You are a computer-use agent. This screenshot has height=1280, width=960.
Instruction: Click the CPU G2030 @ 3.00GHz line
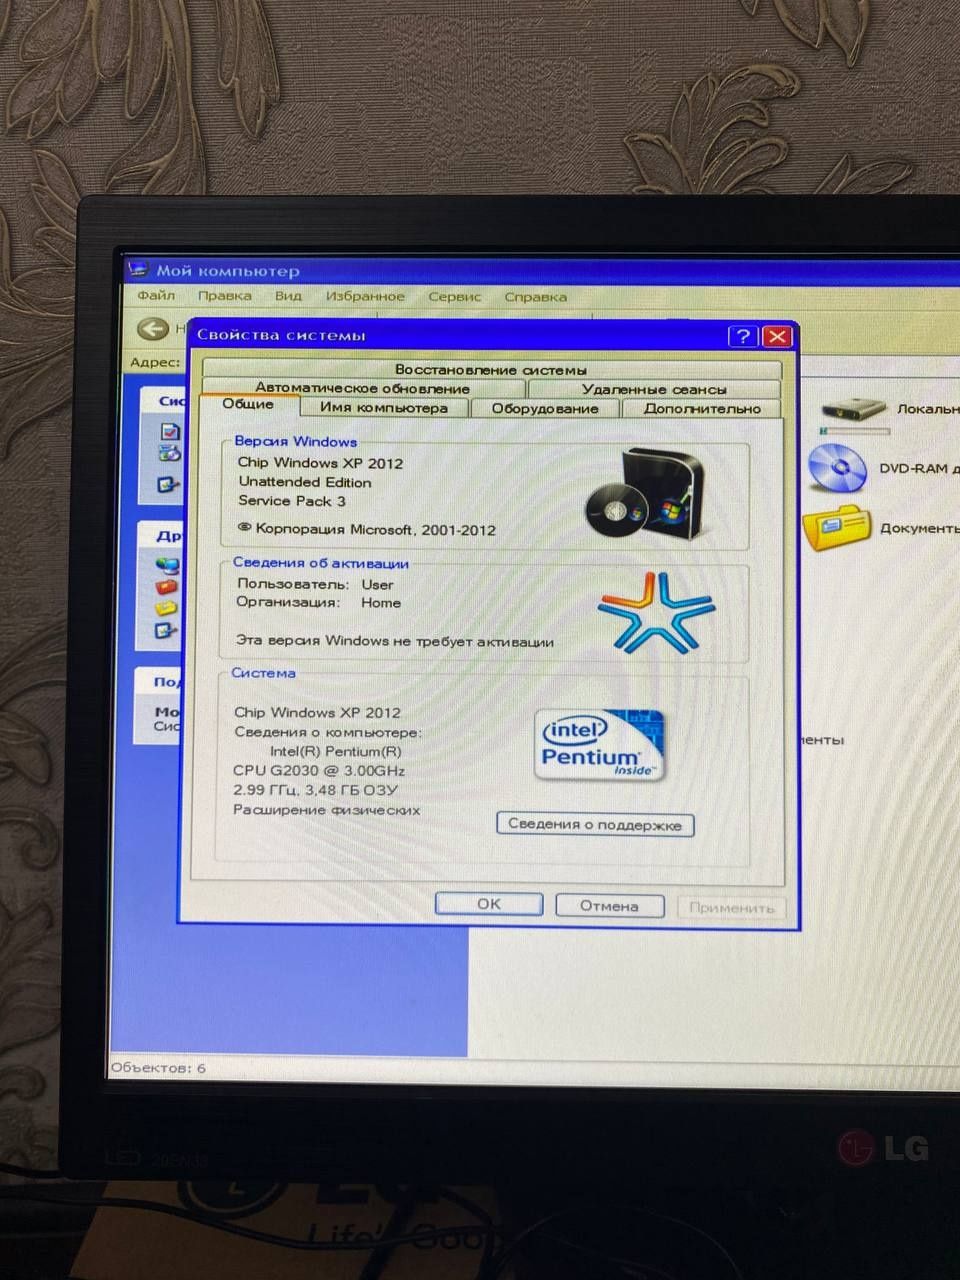click(x=319, y=771)
